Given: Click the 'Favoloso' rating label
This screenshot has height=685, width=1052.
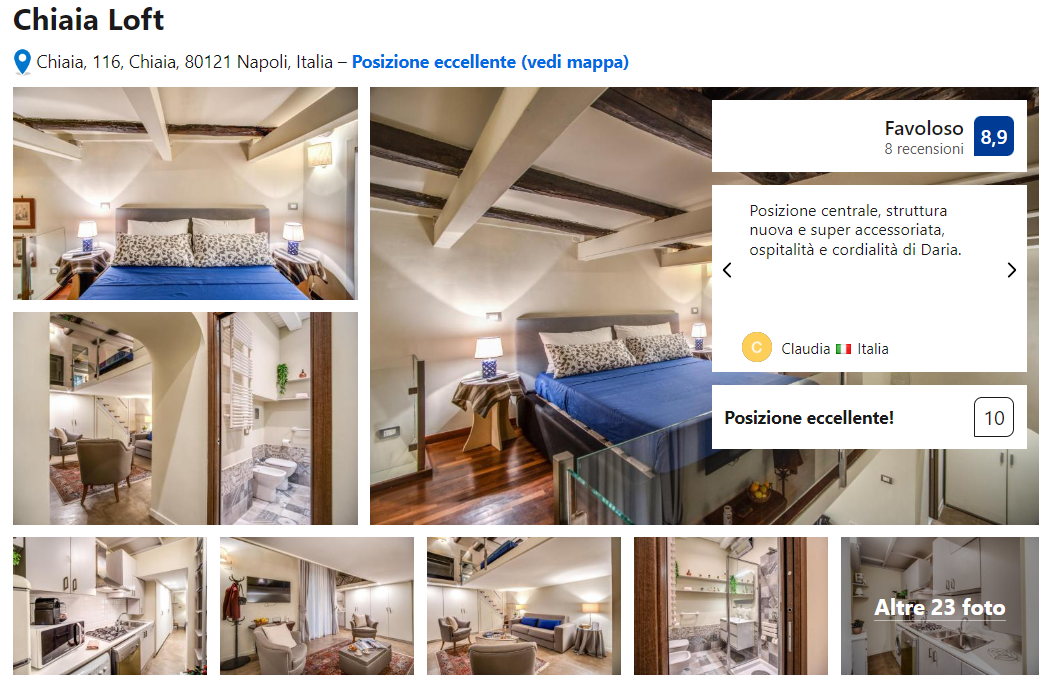Looking at the screenshot, I should 923,128.
